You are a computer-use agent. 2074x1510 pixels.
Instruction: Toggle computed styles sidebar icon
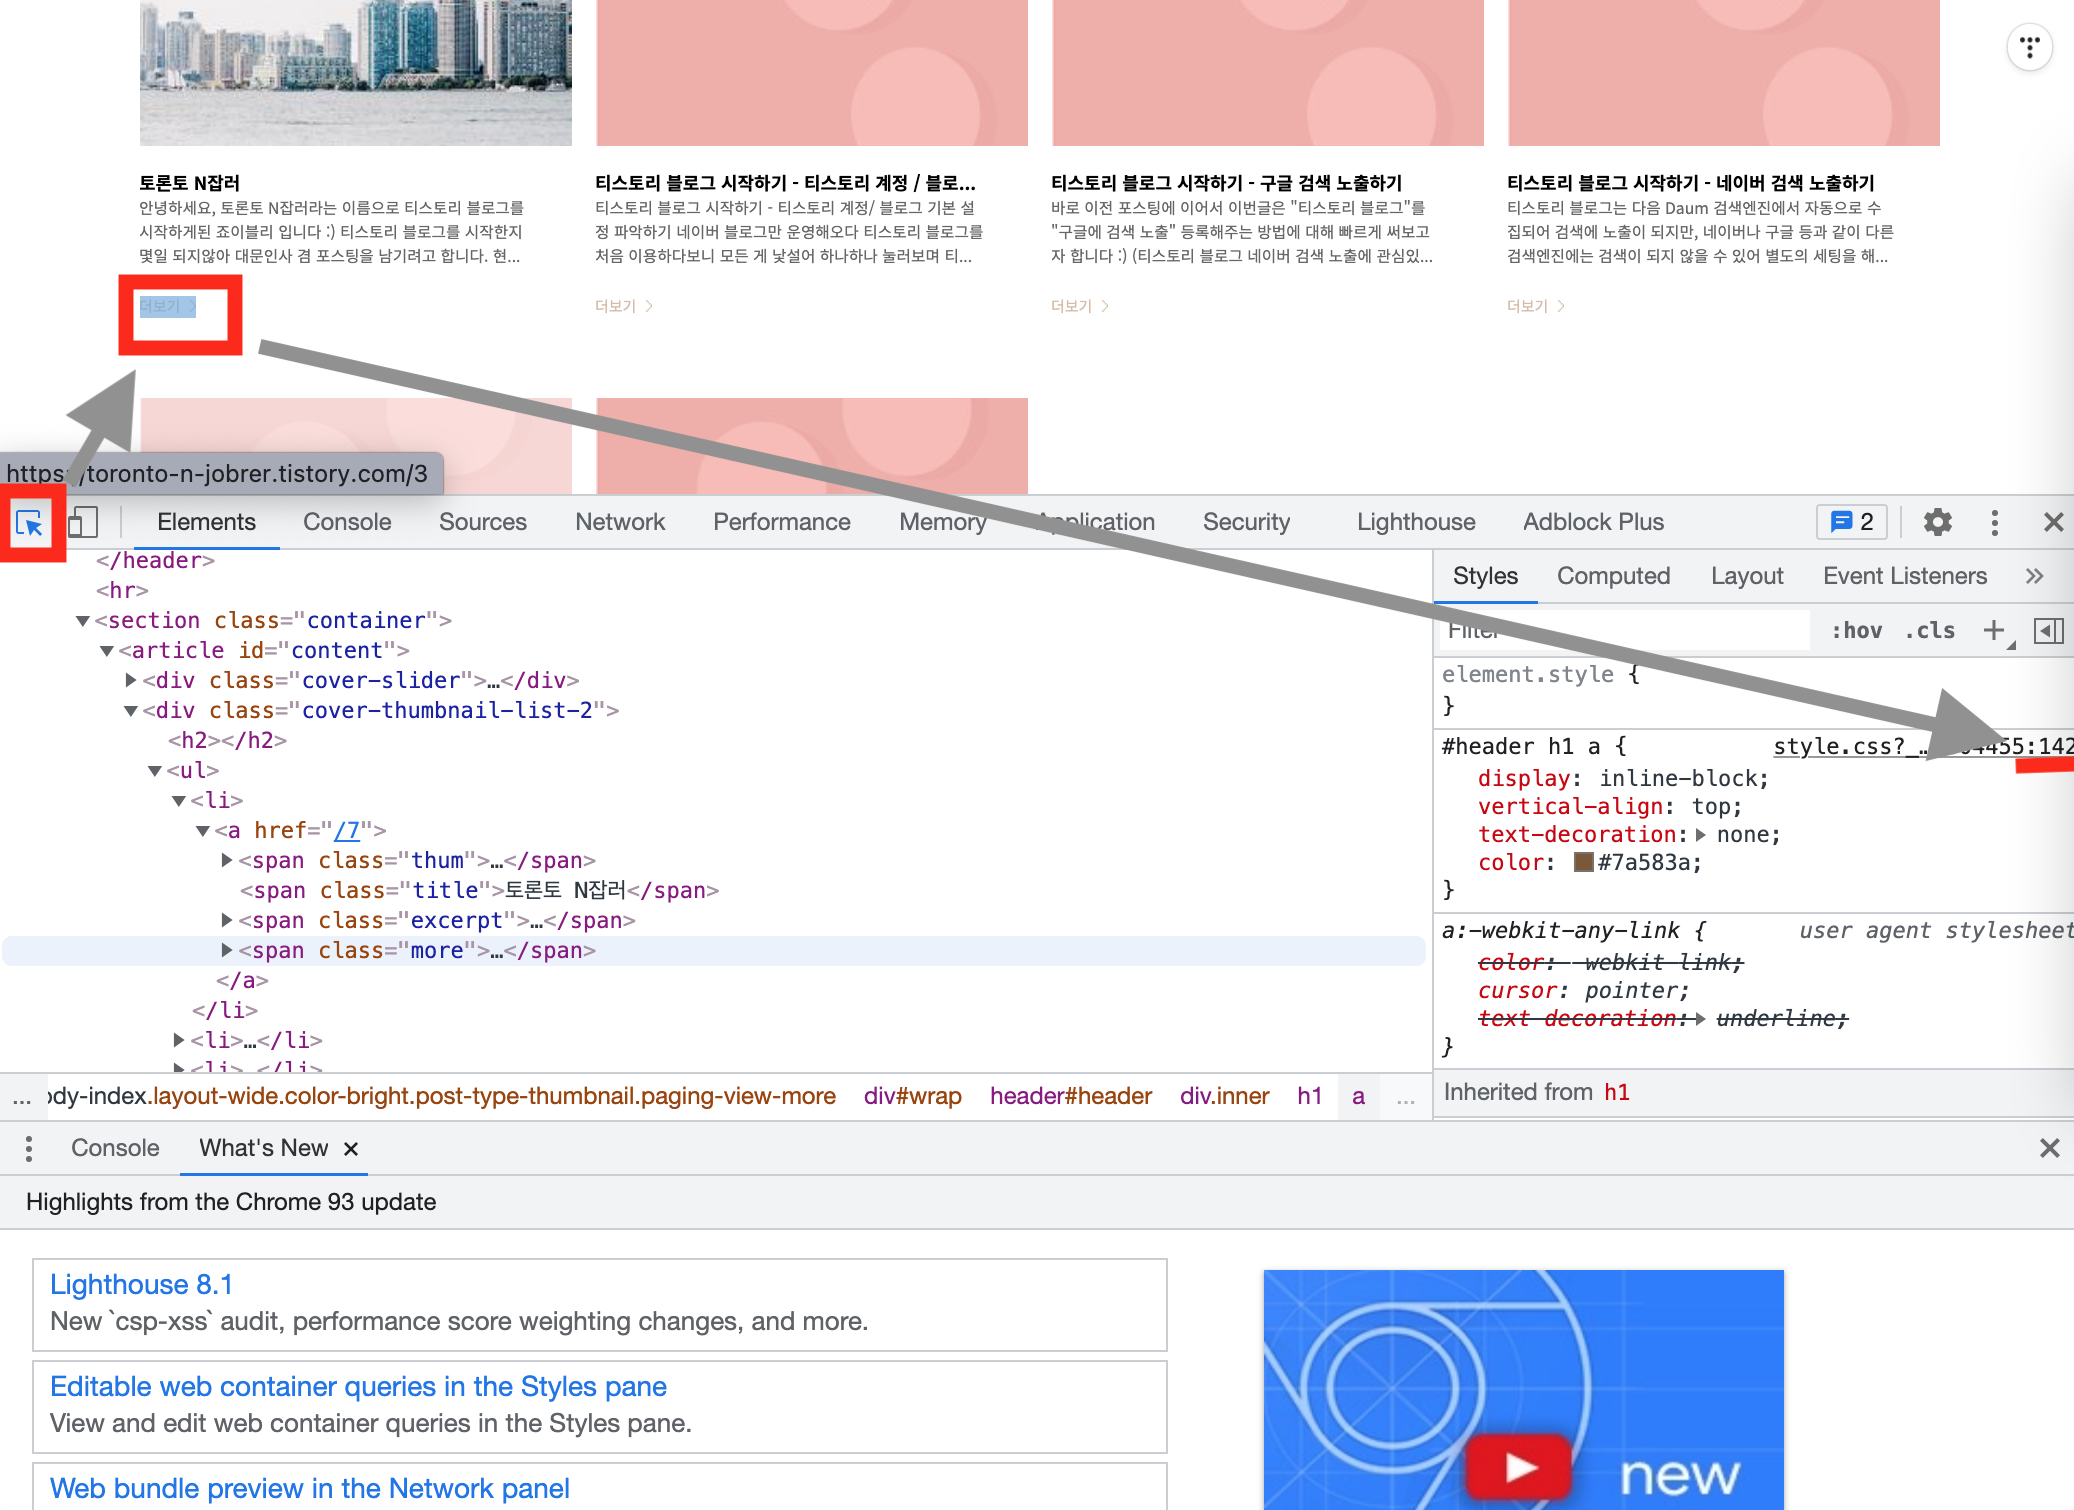coord(2048,630)
